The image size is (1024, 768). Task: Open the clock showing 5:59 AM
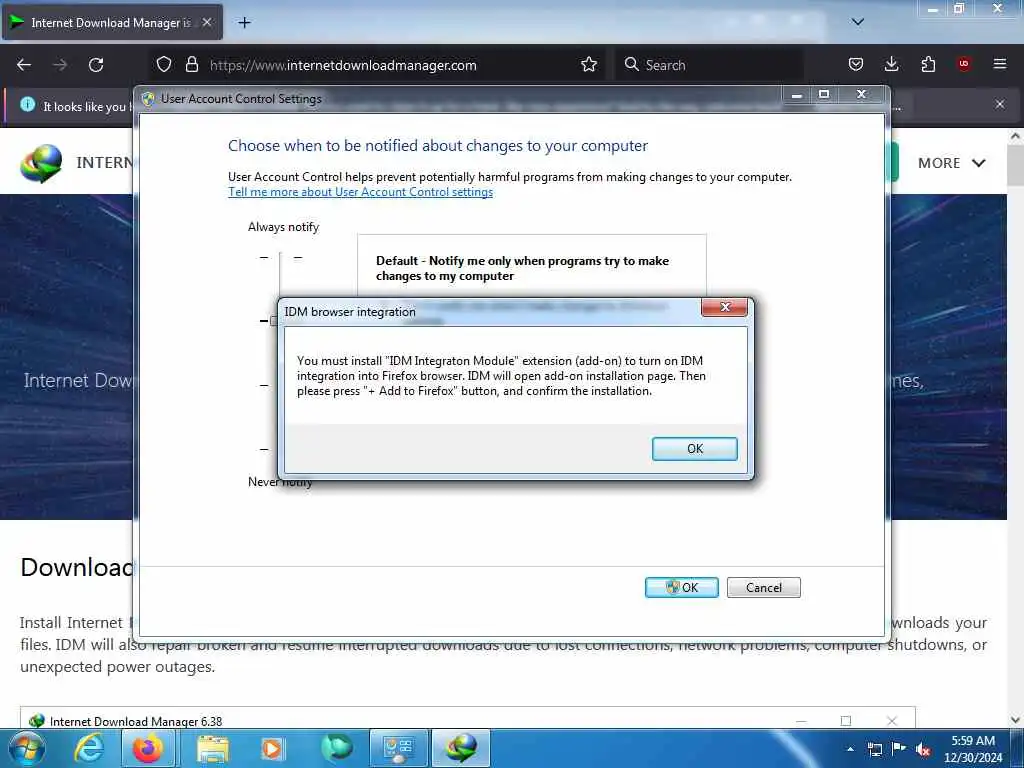tap(972, 749)
